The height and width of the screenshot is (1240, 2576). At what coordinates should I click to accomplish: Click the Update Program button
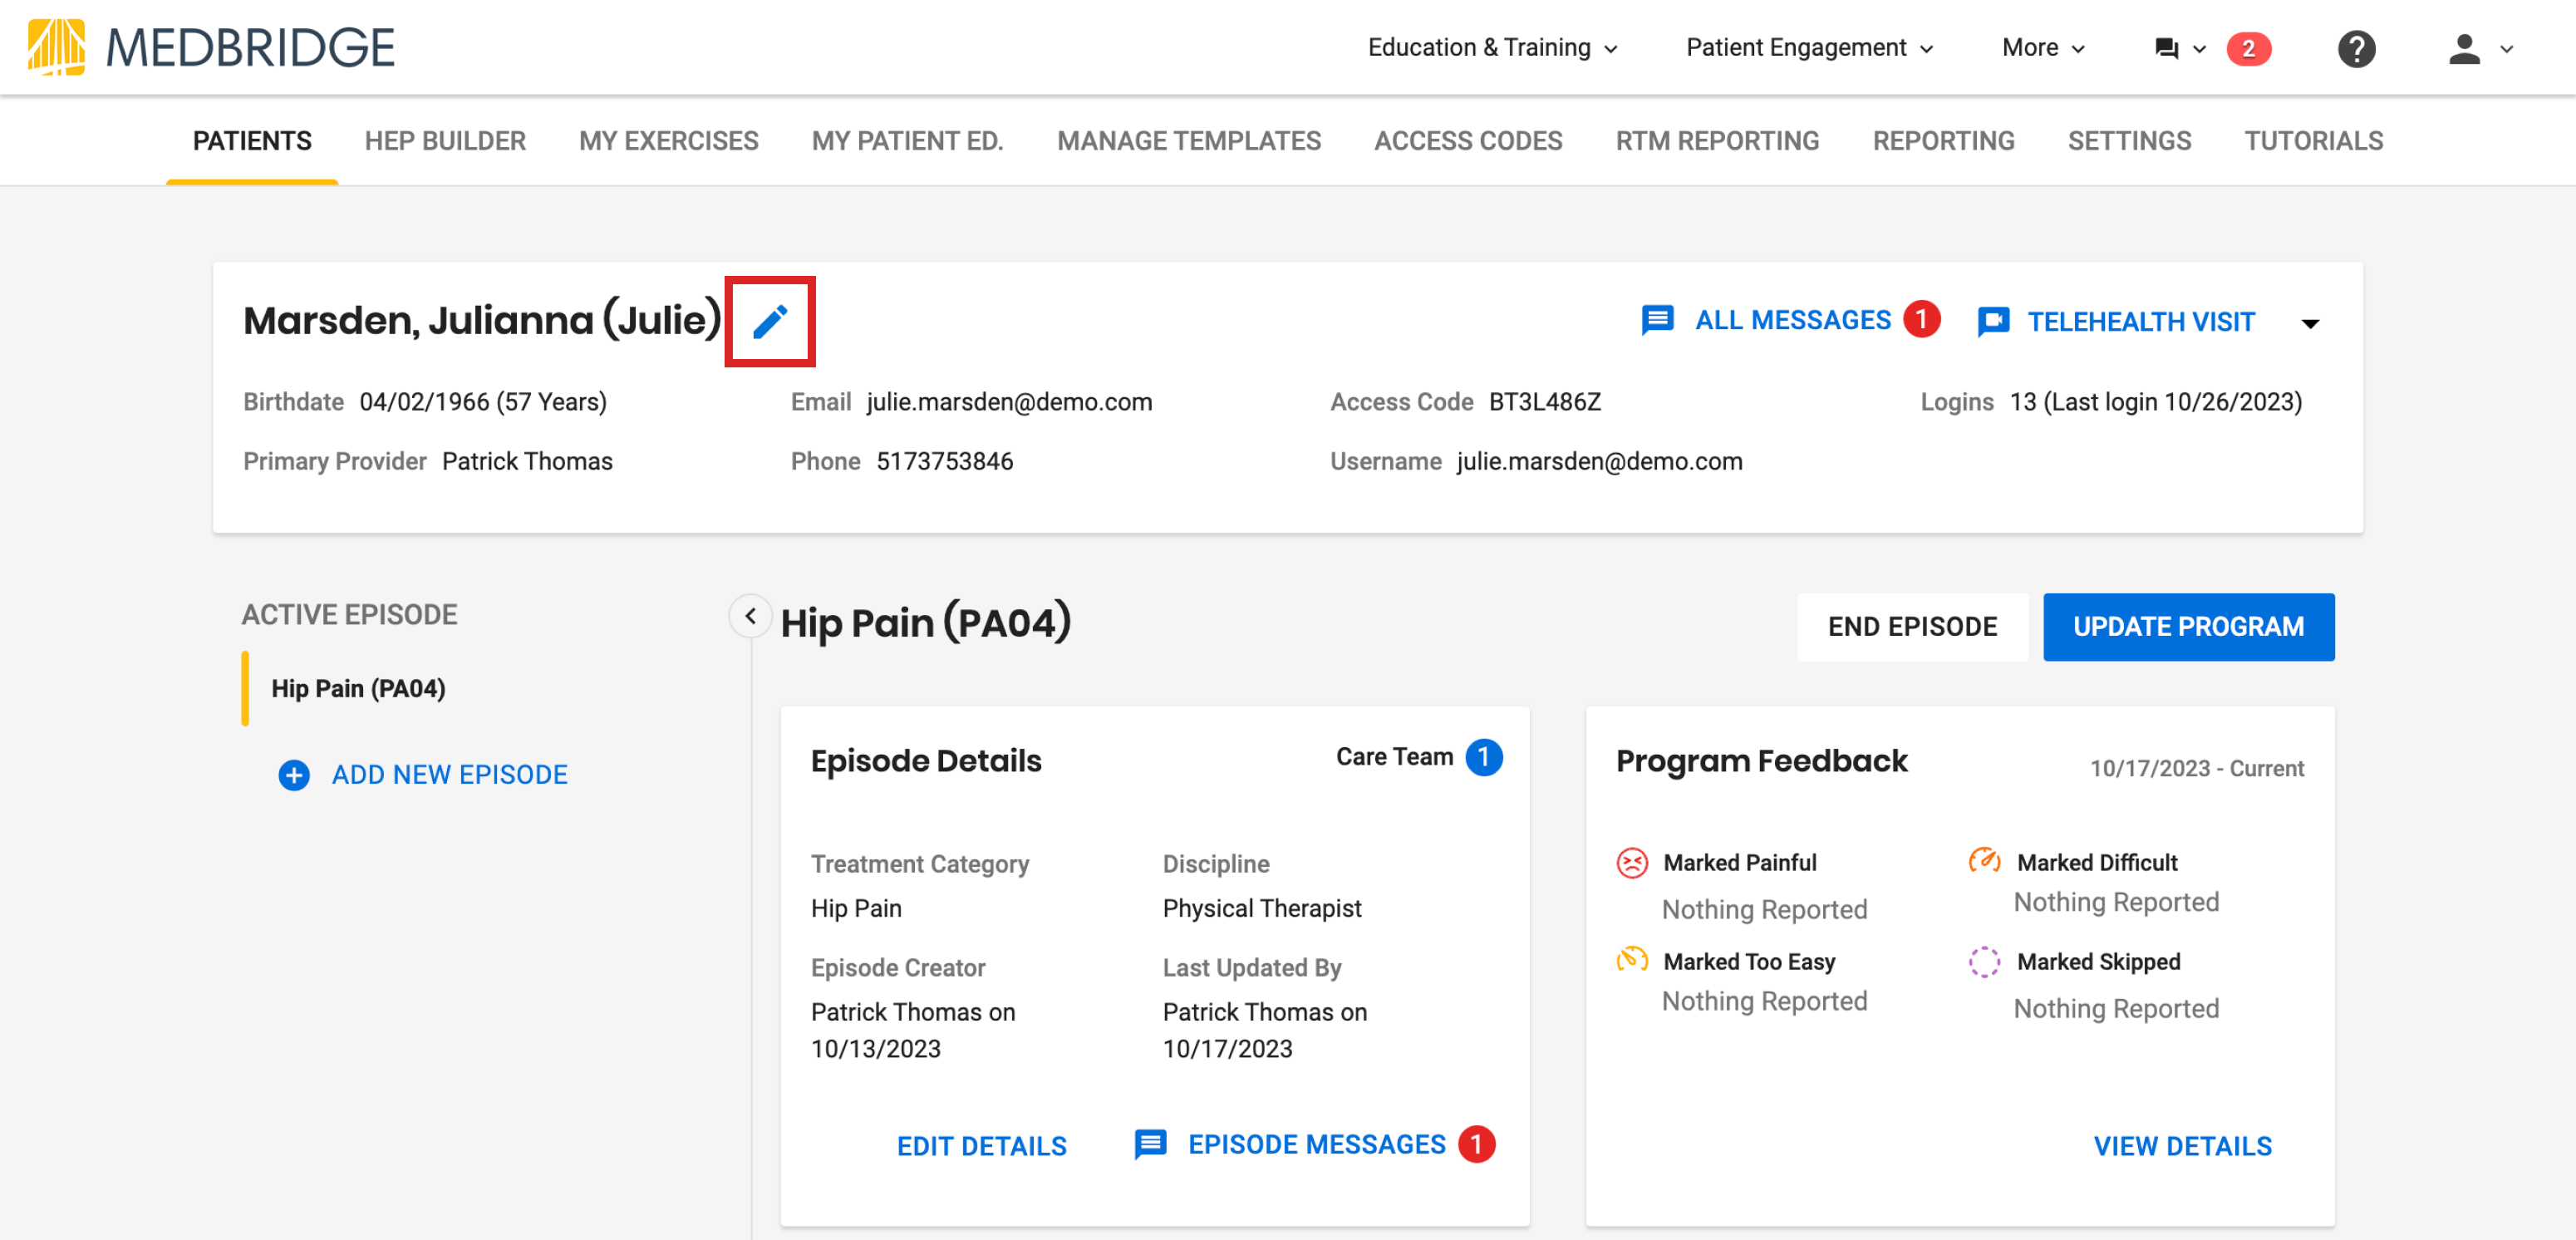tap(2188, 627)
